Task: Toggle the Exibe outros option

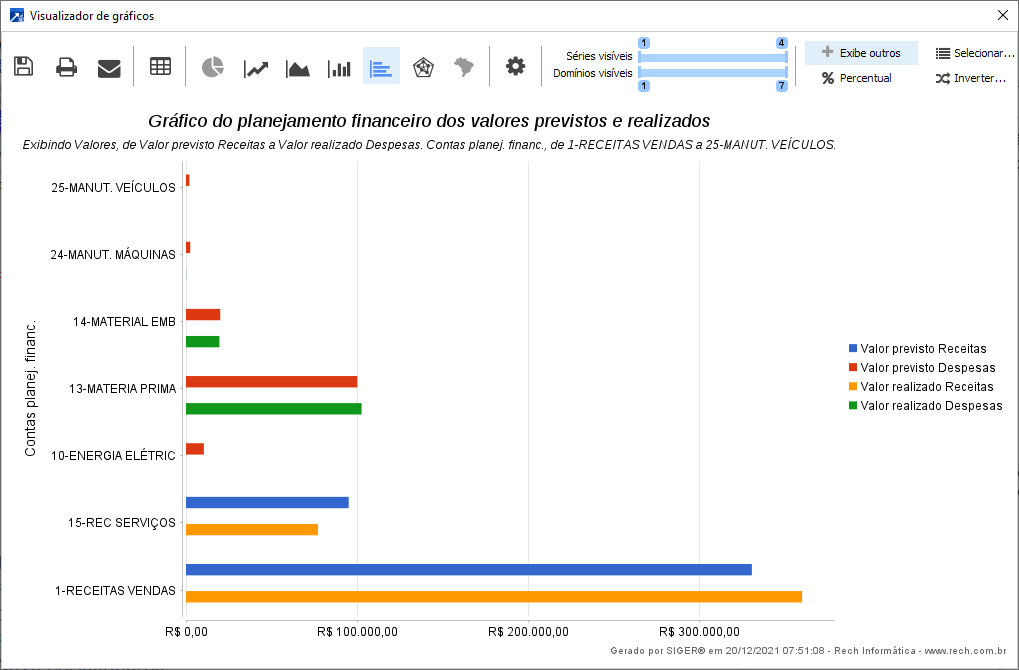Action: point(861,53)
